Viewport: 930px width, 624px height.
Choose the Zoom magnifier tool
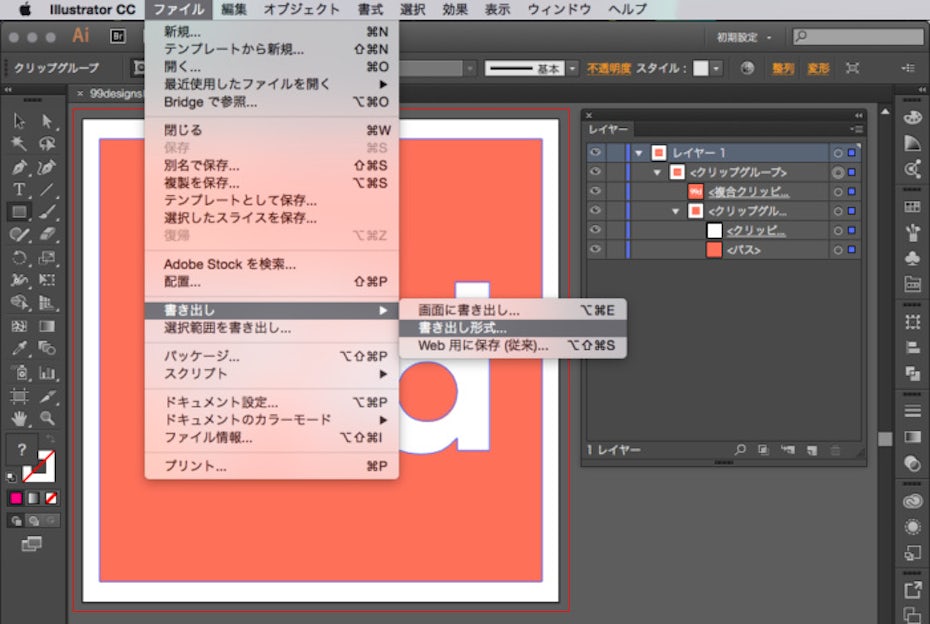[x=46, y=418]
